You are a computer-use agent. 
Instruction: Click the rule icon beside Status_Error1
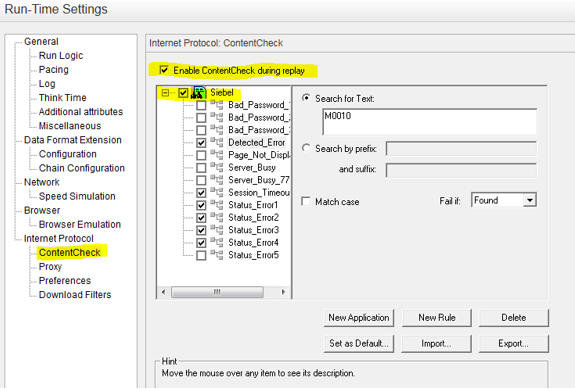pos(217,205)
